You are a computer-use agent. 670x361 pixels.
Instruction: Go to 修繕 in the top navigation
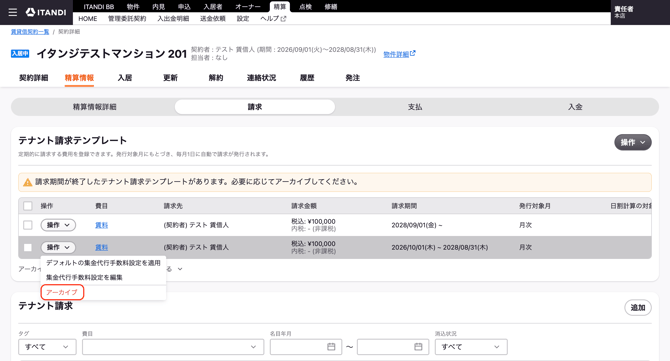pyautogui.click(x=331, y=6)
